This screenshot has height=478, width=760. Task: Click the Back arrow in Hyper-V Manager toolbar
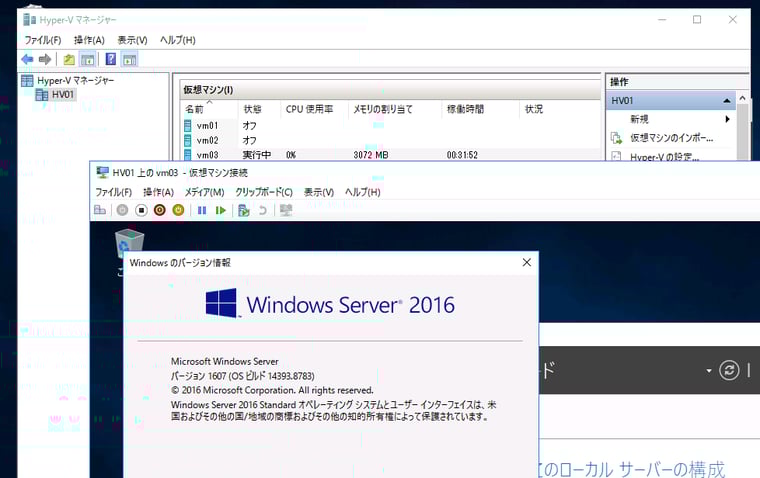click(x=27, y=59)
